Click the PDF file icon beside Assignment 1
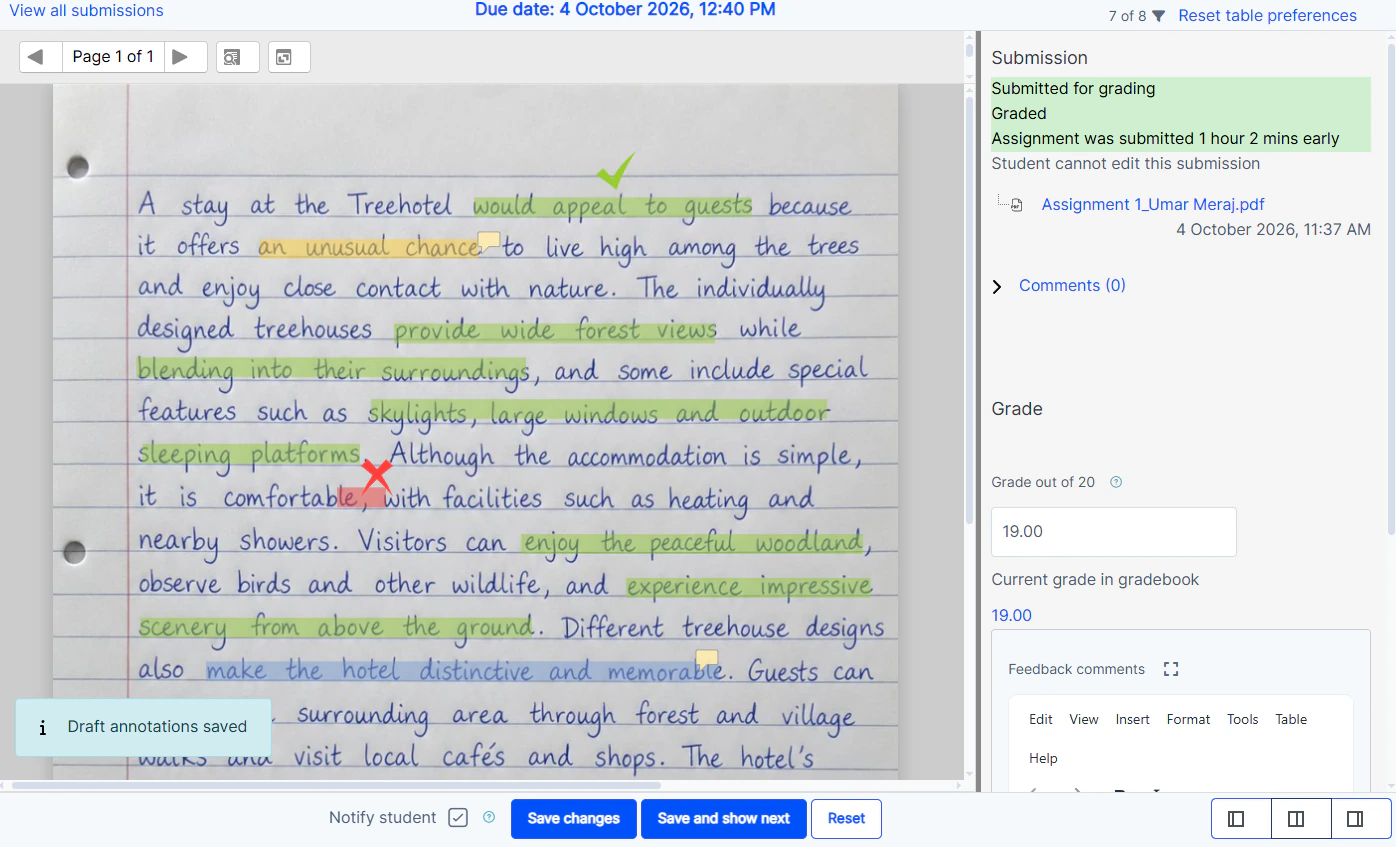 [1017, 205]
